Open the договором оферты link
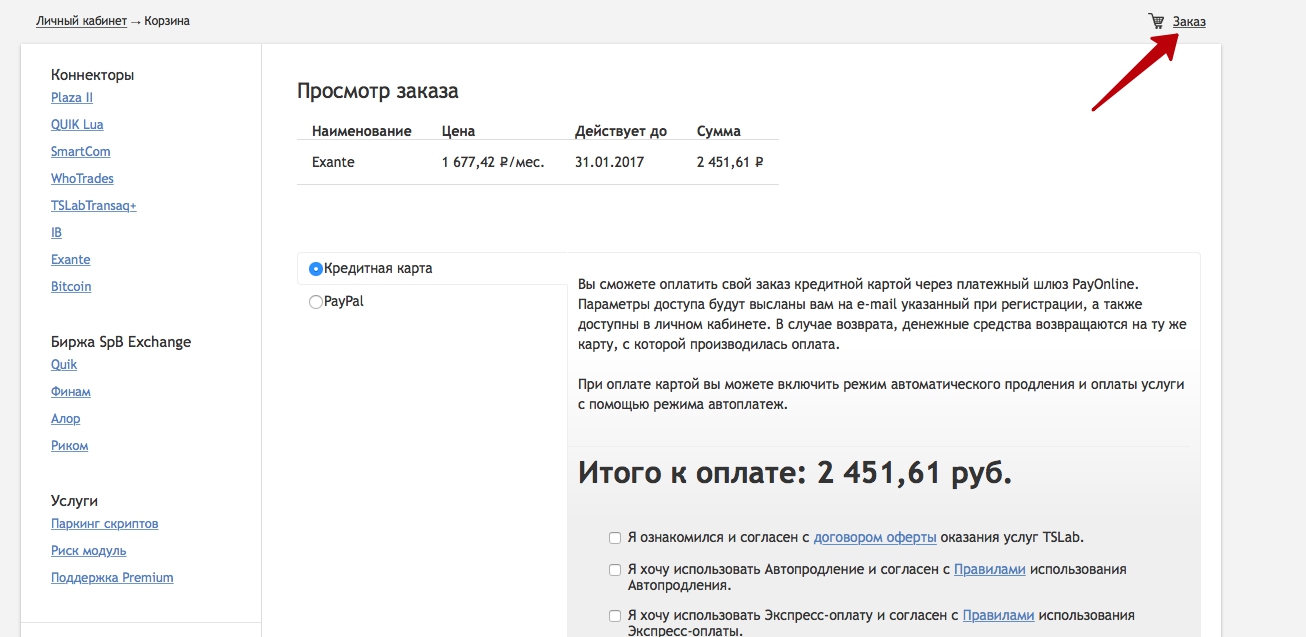1306x637 pixels. pos(874,538)
